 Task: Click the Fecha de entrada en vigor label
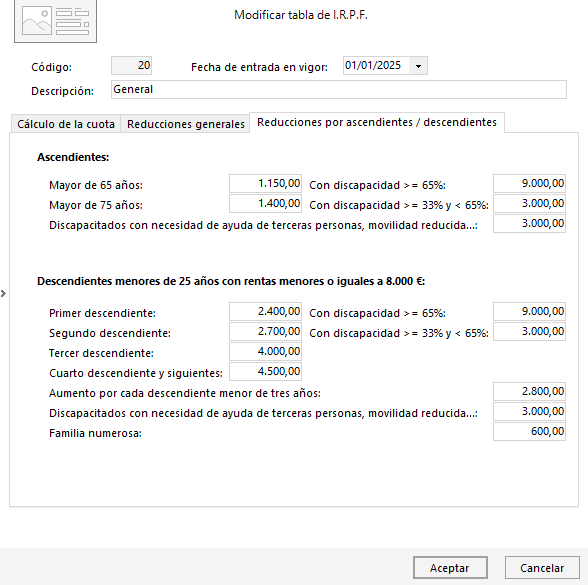pos(259,67)
